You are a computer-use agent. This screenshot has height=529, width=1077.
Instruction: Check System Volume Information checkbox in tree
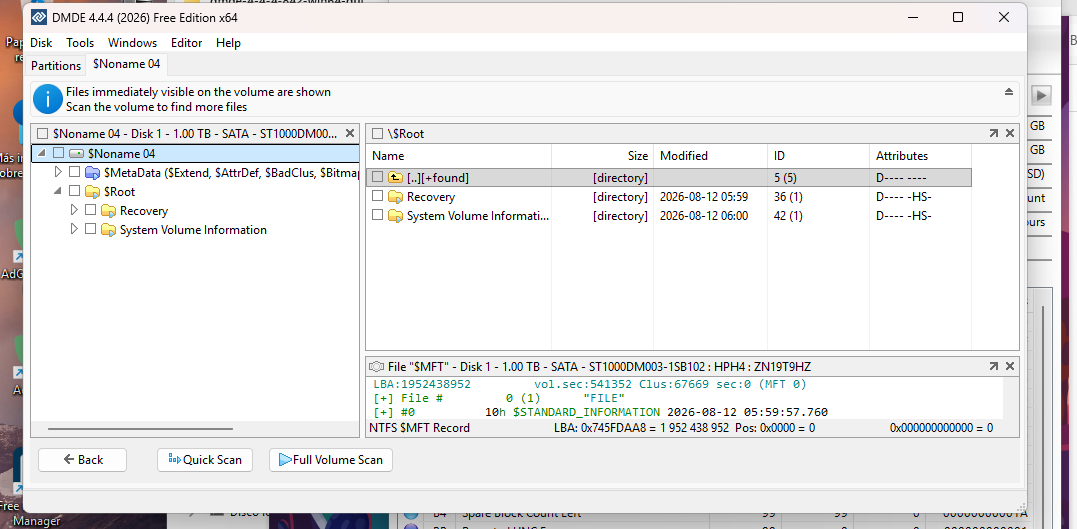(x=91, y=230)
